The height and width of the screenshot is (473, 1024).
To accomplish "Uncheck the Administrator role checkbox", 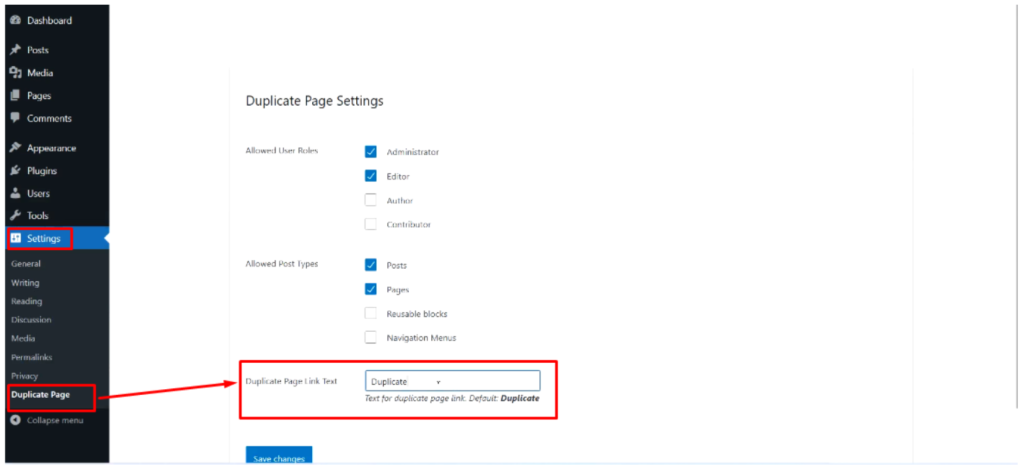I will [371, 152].
